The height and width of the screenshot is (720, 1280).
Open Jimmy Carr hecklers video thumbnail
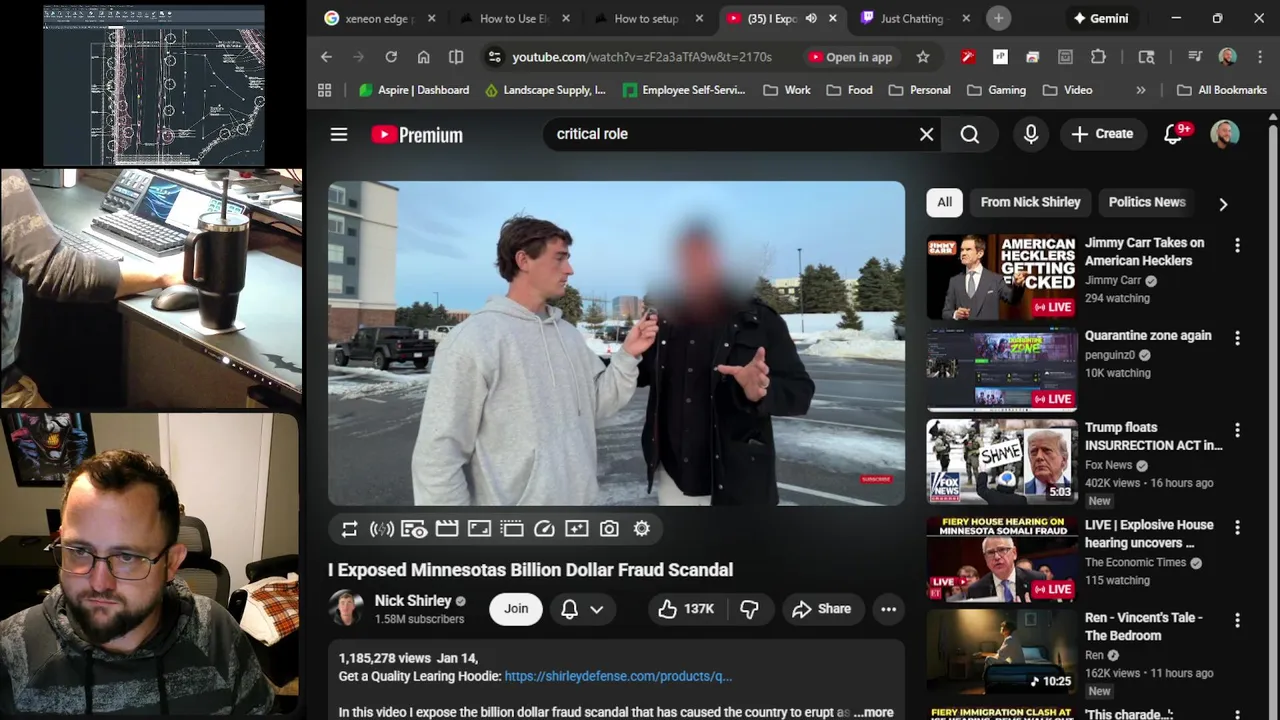[1002, 277]
